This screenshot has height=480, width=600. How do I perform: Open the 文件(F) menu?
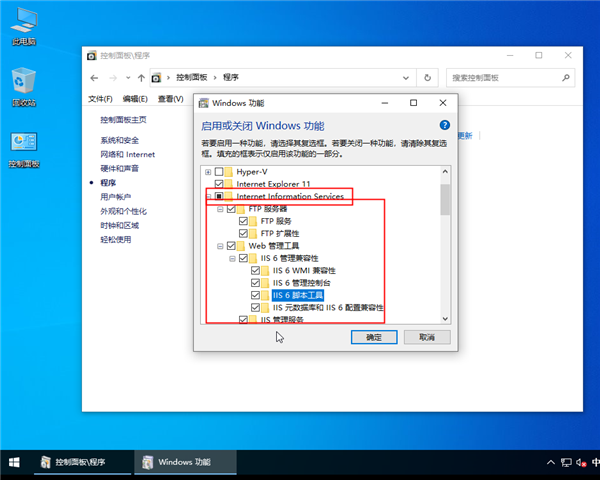pyautogui.click(x=100, y=99)
